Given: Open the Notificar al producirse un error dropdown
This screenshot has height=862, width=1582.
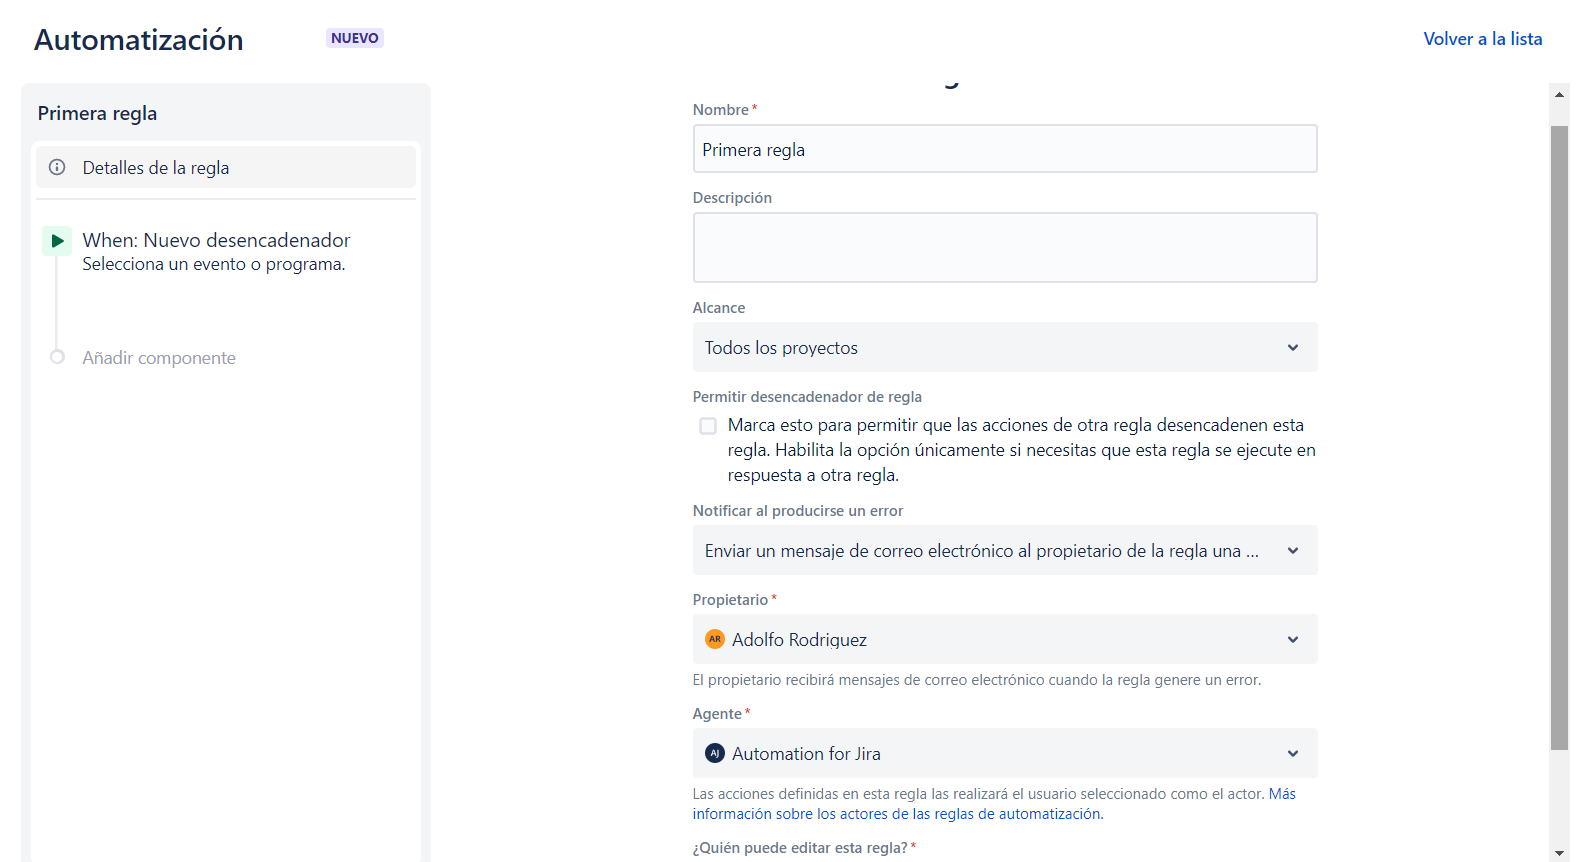Looking at the screenshot, I should [1004, 550].
